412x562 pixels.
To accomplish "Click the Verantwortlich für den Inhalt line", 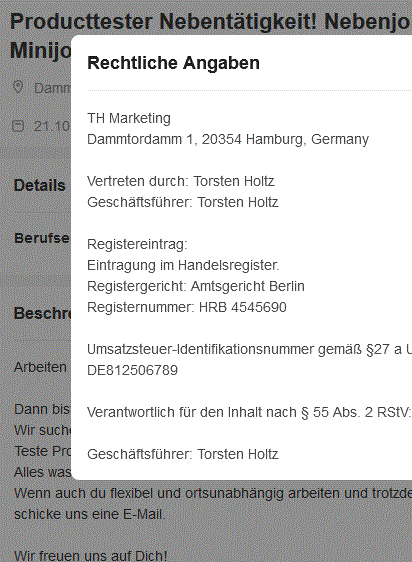I will (x=249, y=412).
